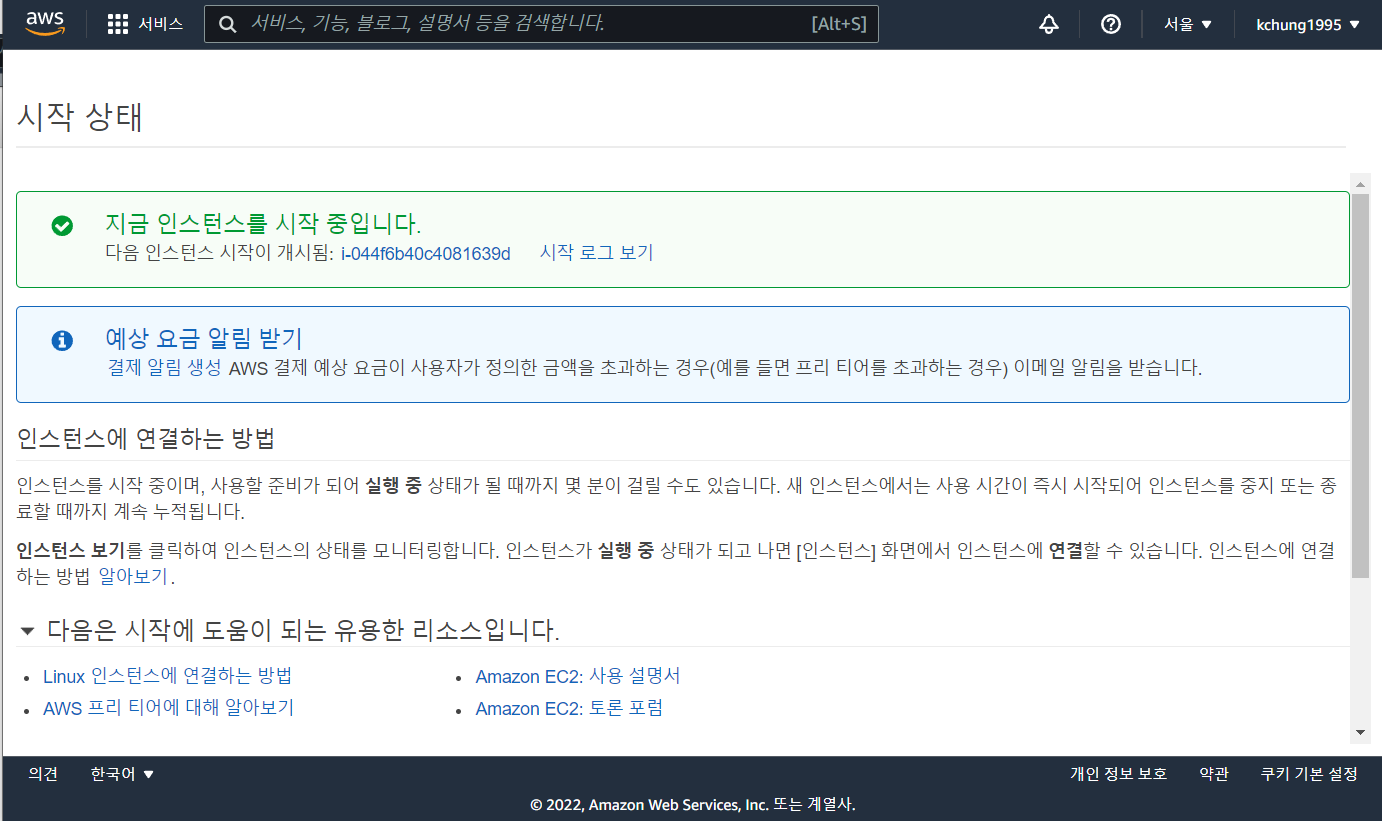
Task: Open Amazon EC2: 사용 설명서 link
Action: [578, 676]
